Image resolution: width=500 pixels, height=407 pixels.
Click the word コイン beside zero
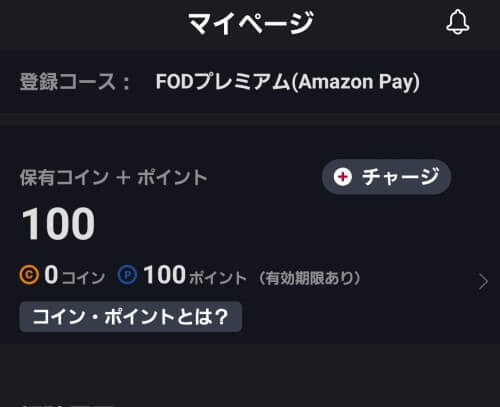[x=83, y=278]
